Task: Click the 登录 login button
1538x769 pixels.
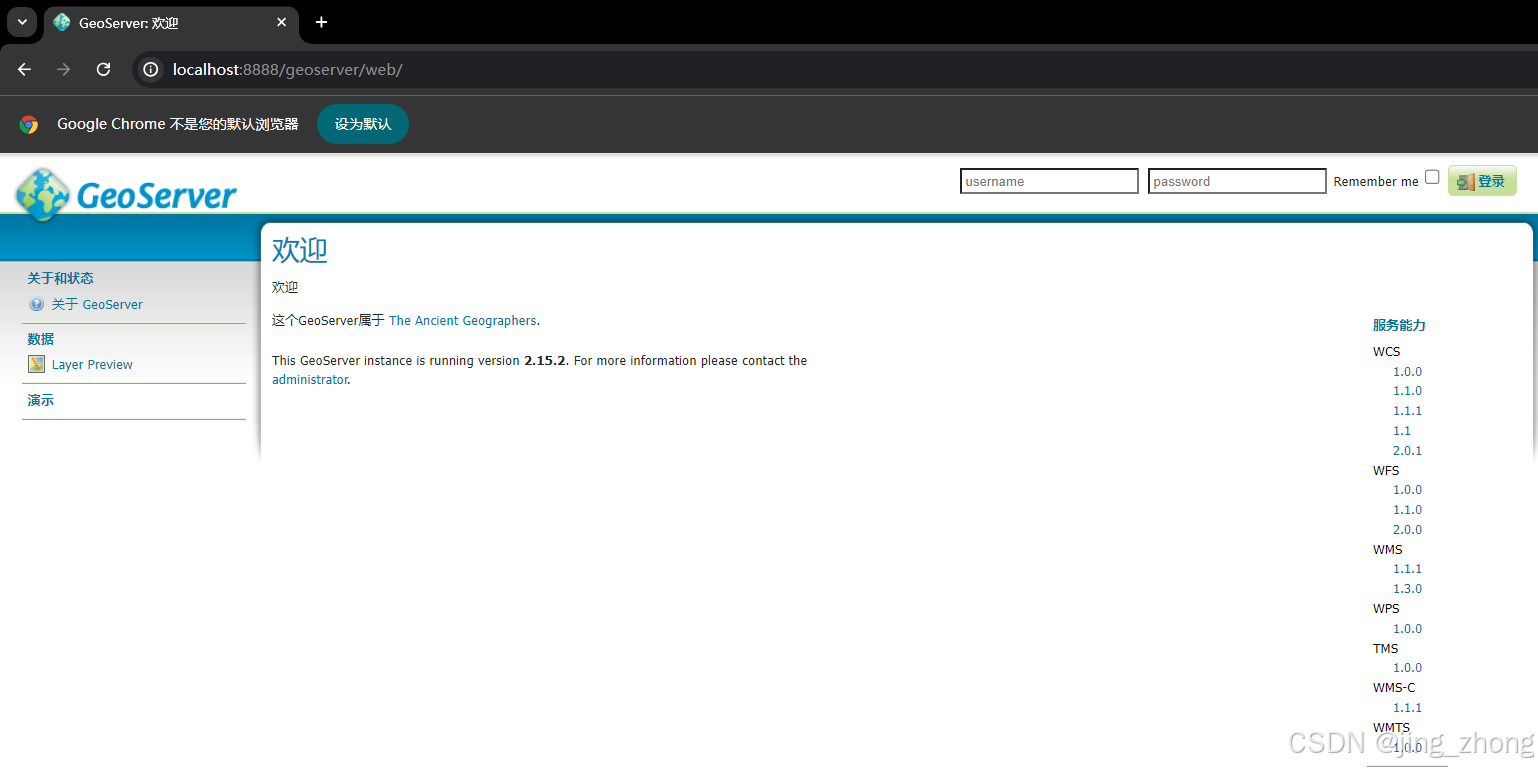Action: 1482,181
